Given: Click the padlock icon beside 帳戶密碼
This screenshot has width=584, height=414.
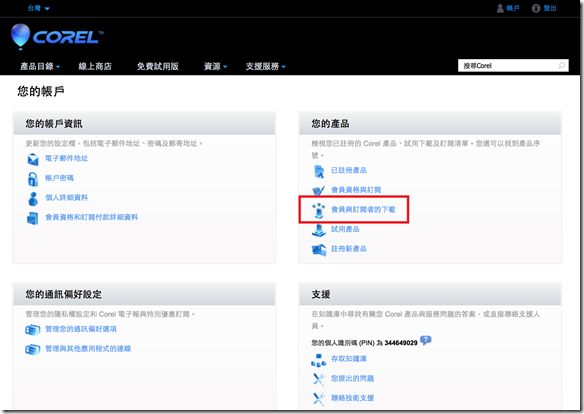Looking at the screenshot, I should coord(33,179).
